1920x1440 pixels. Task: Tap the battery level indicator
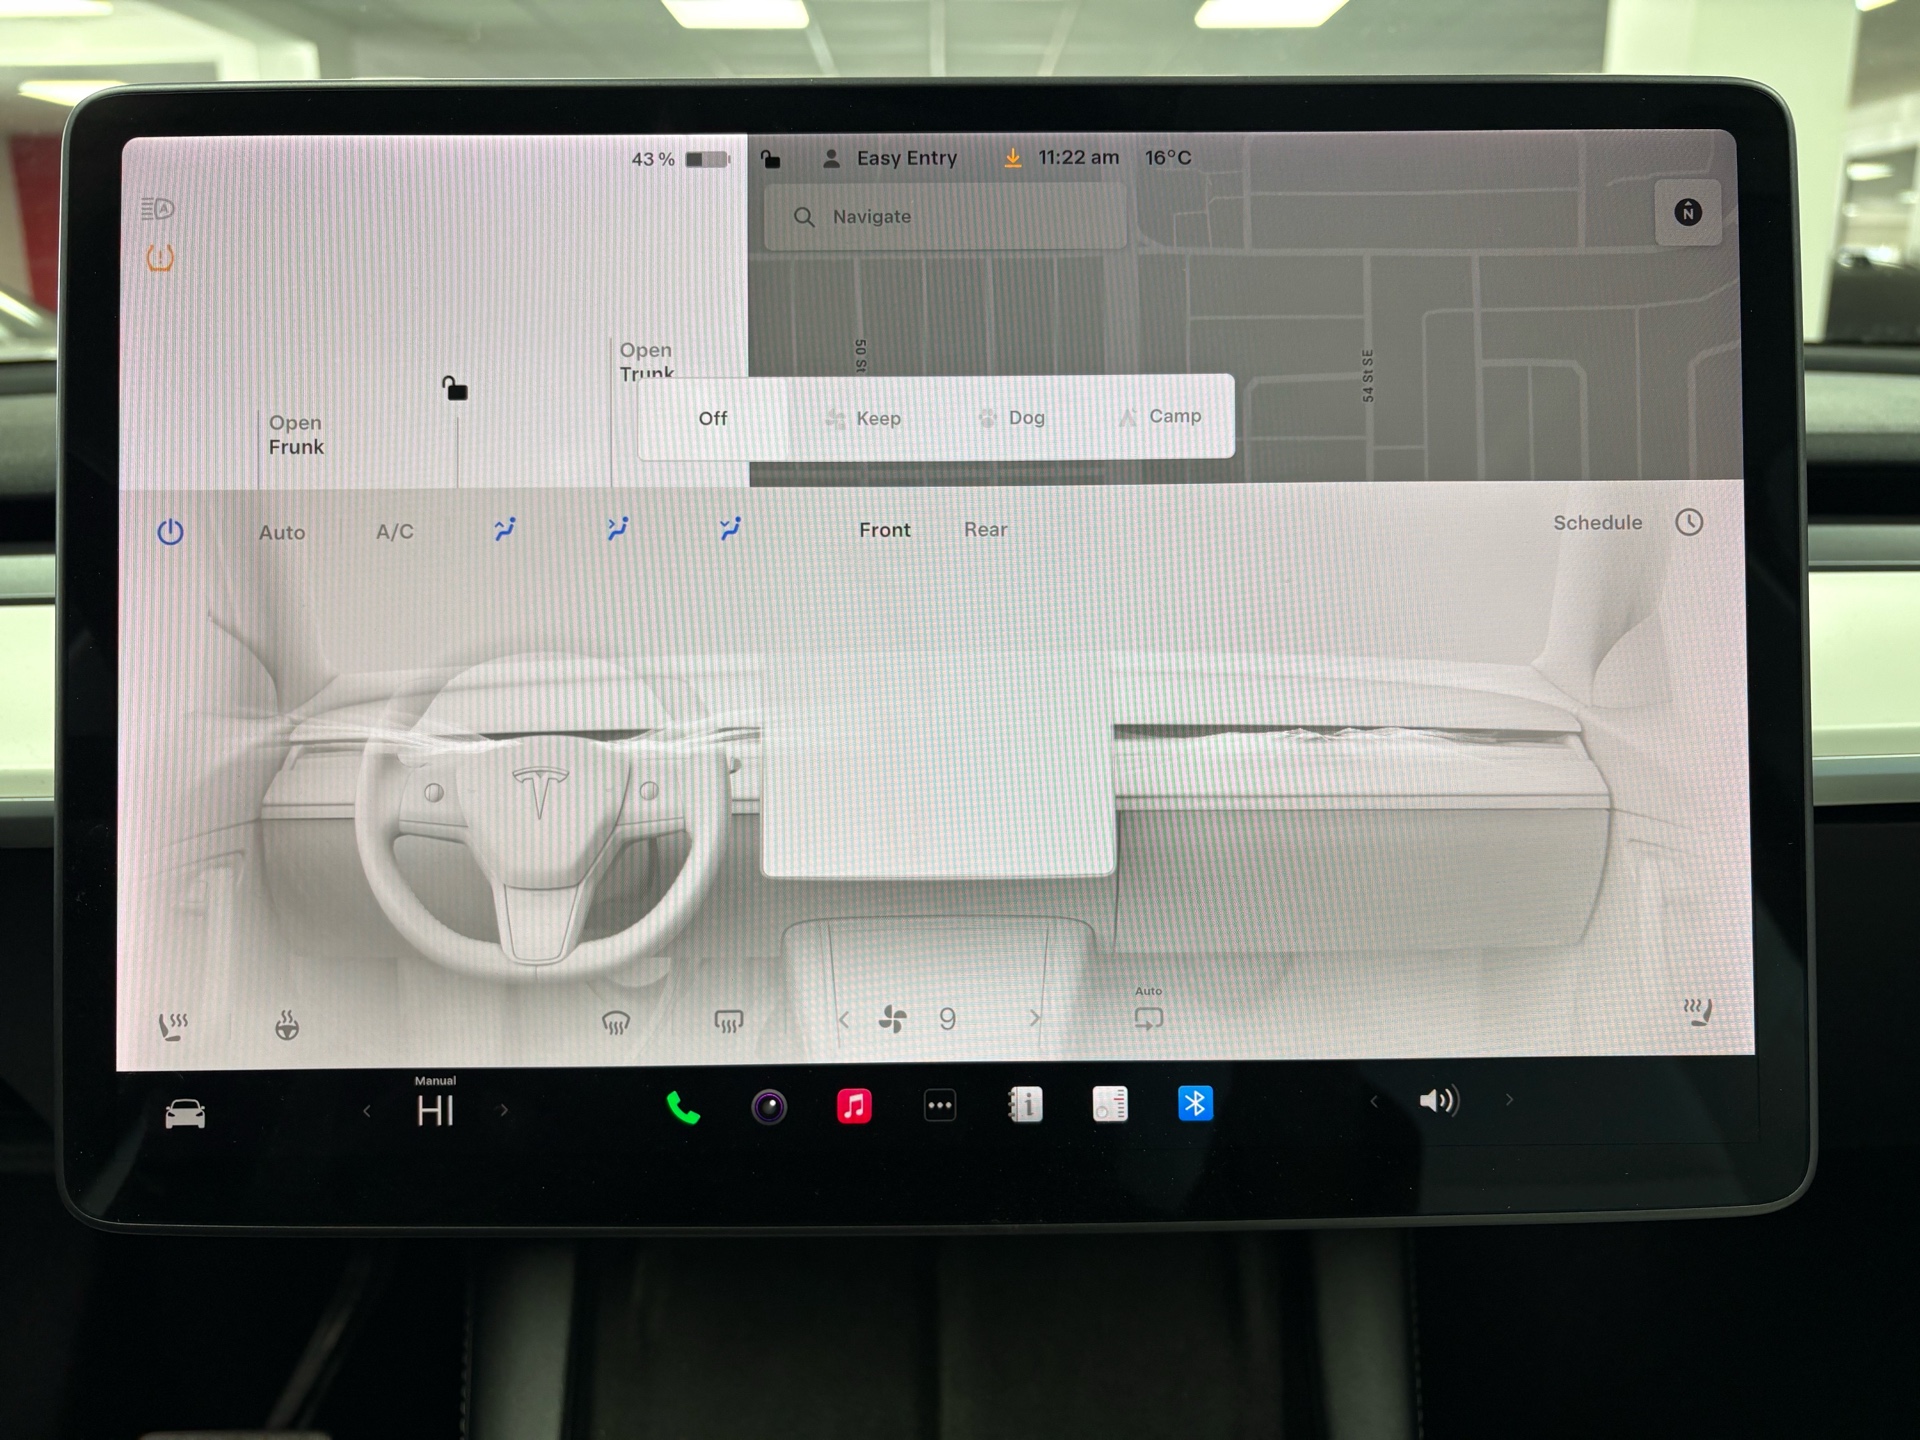click(x=708, y=159)
